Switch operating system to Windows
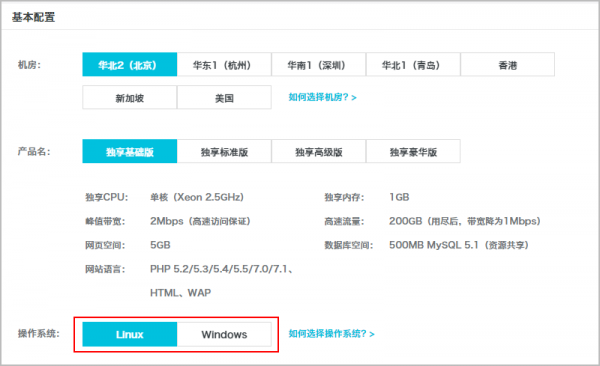Image resolution: width=600 pixels, height=366 pixels. (224, 334)
